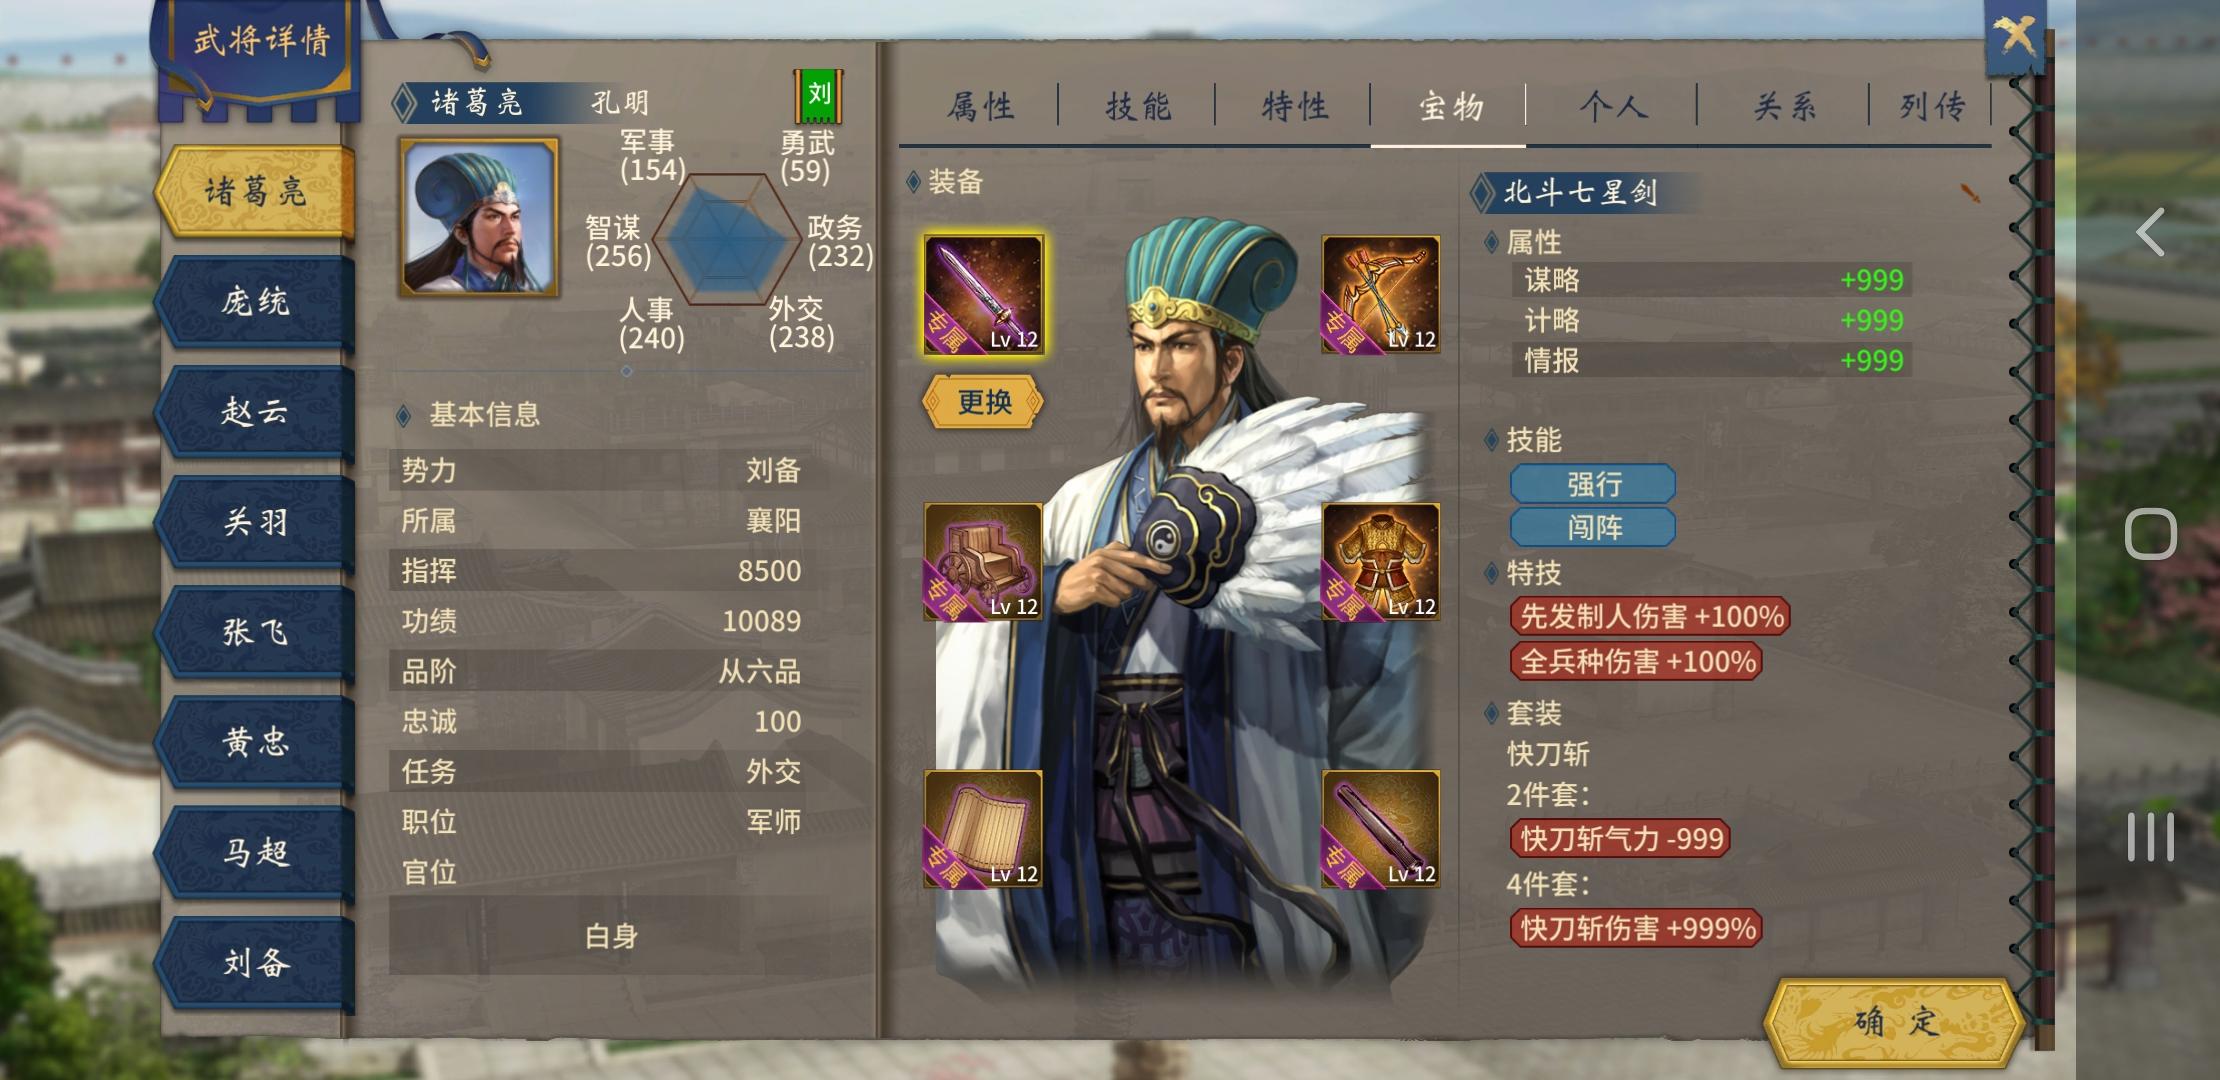The height and width of the screenshot is (1080, 2220).
Task: Click the 确定 confirm button
Action: pos(1894,1022)
